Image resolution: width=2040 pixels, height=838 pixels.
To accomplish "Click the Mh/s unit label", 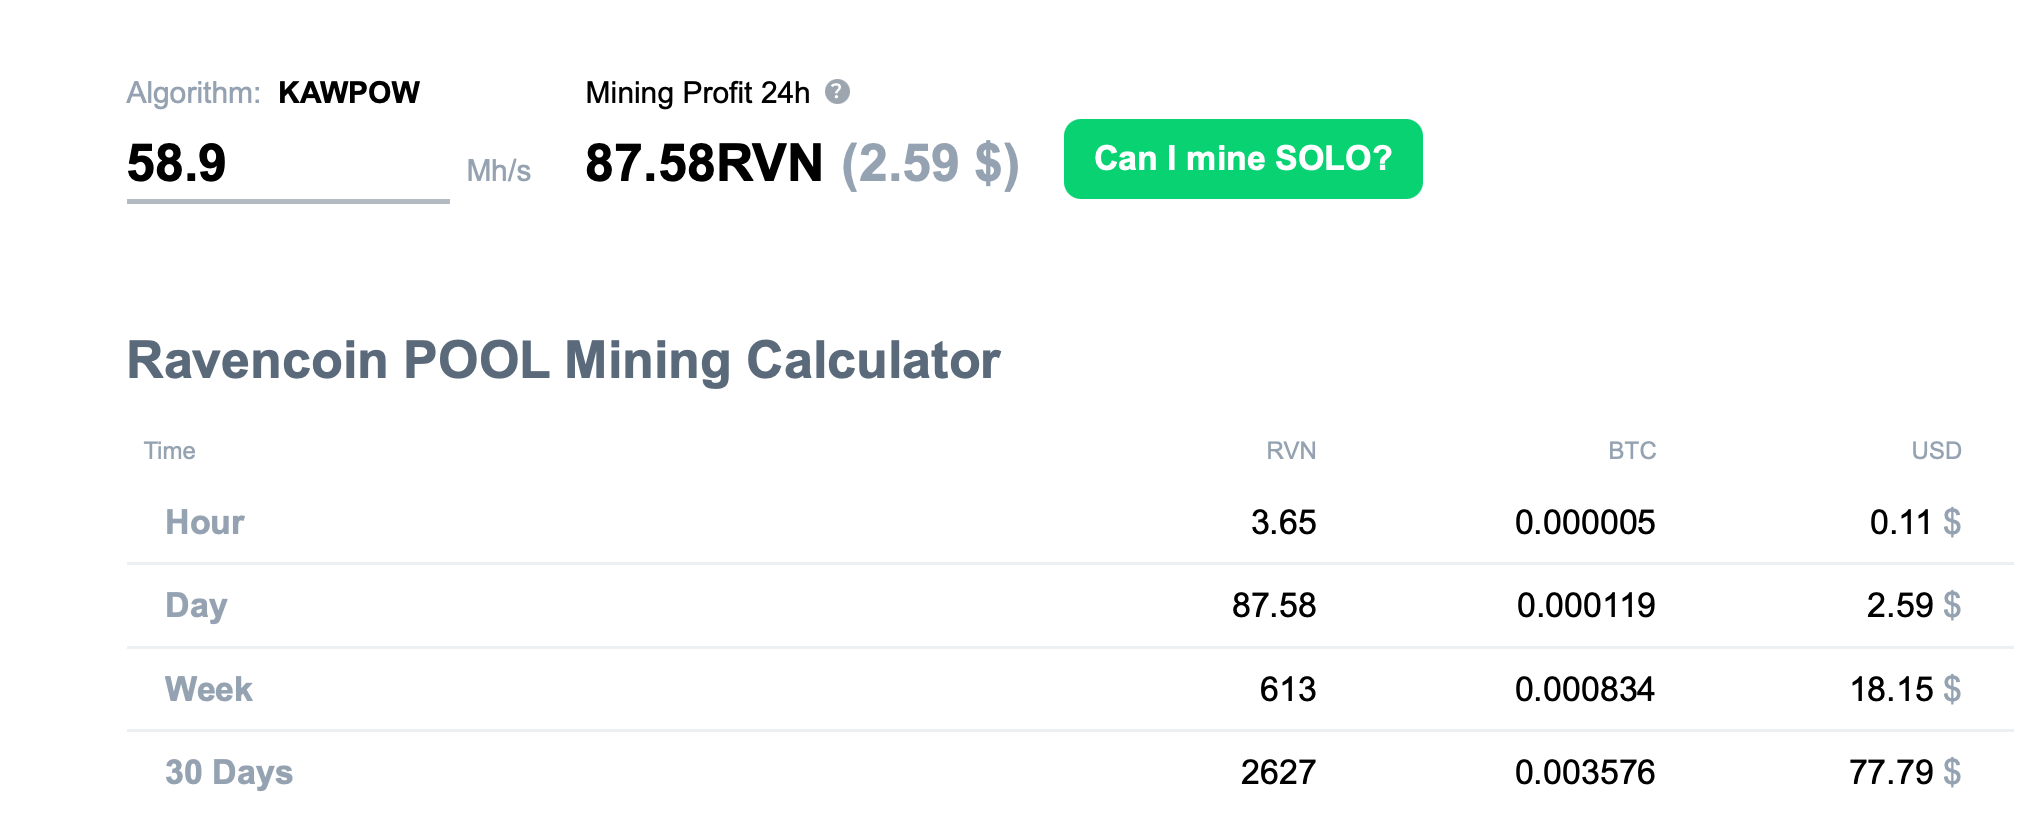I will [x=498, y=171].
